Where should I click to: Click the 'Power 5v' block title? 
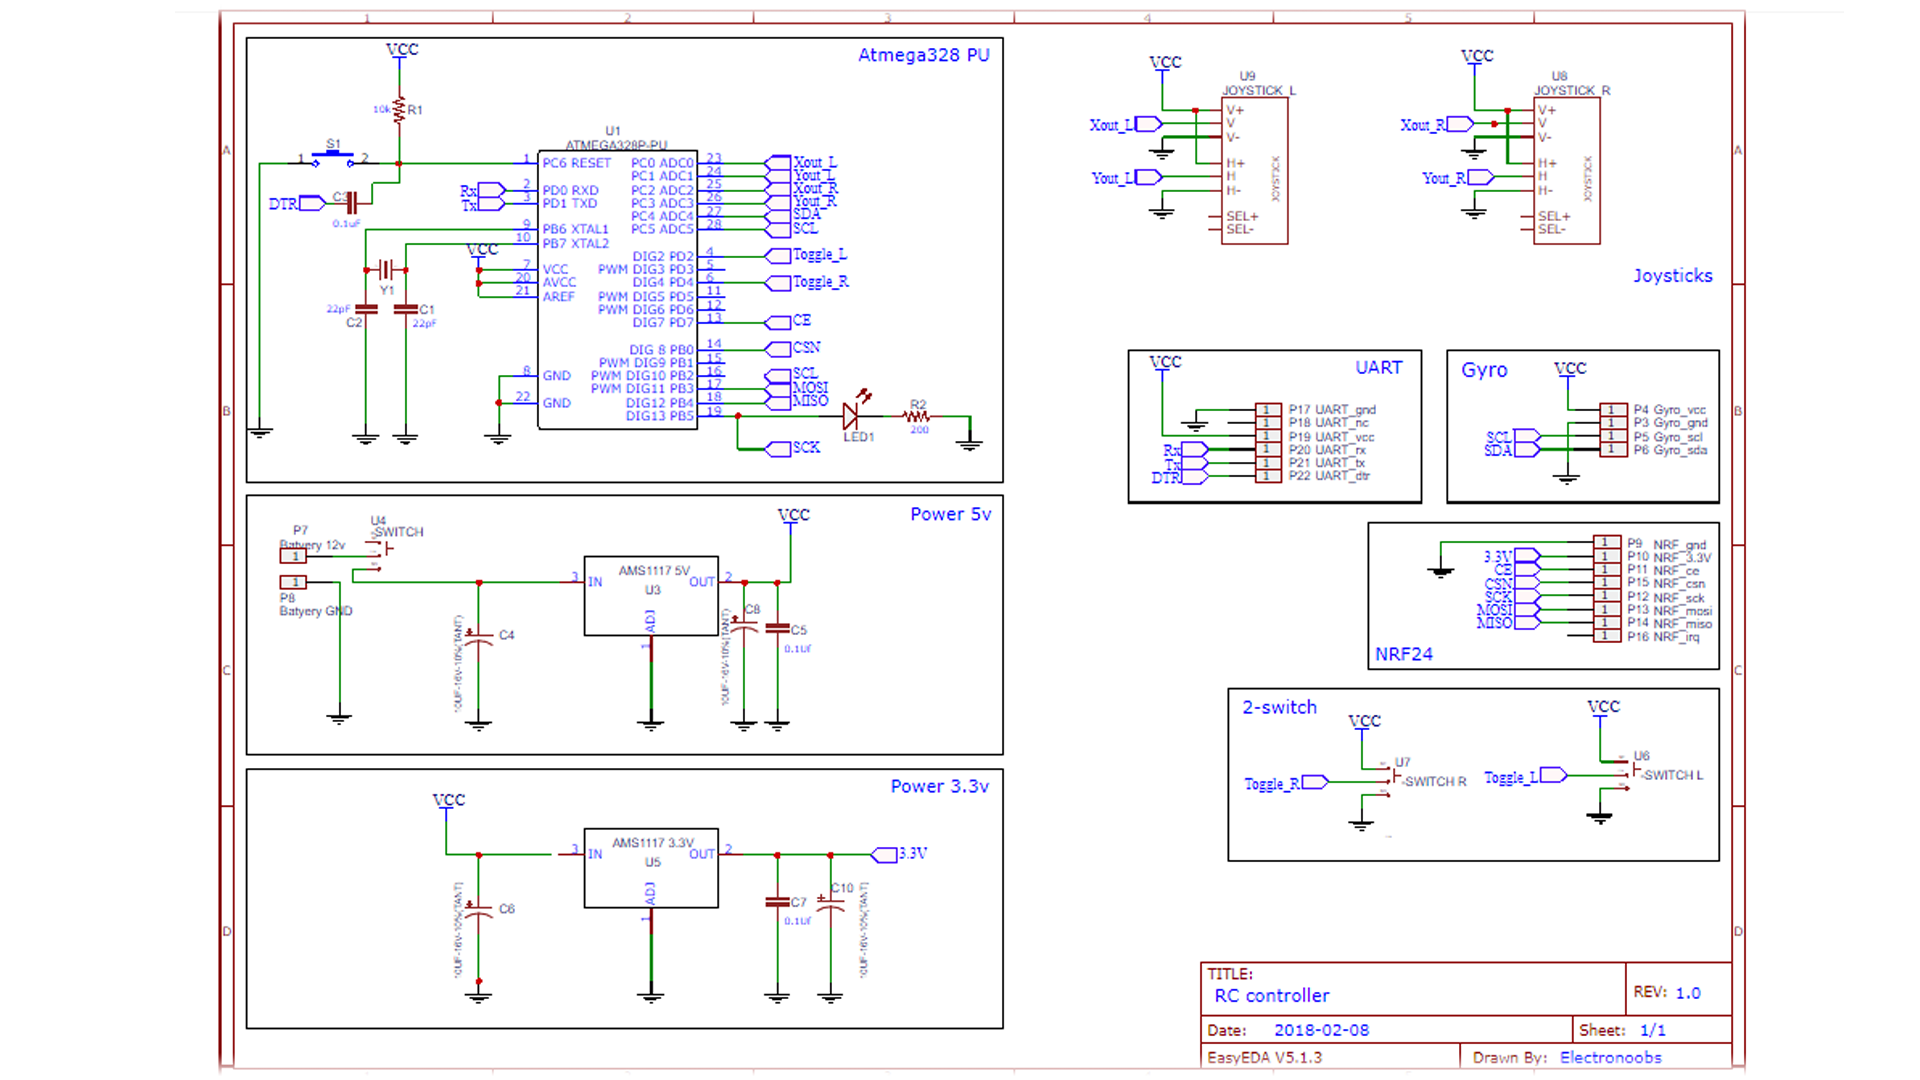tap(950, 514)
